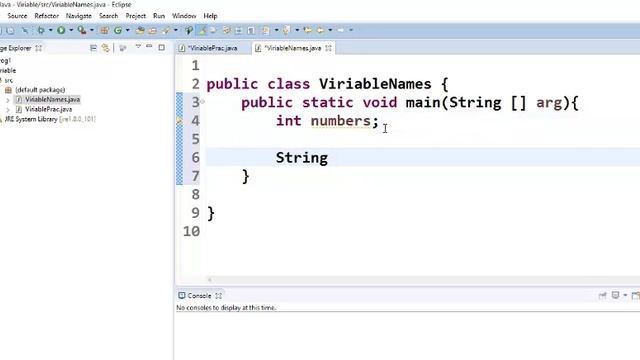Click the Search flashlight icon in toolbar
640x360 pixels.
coord(165,30)
